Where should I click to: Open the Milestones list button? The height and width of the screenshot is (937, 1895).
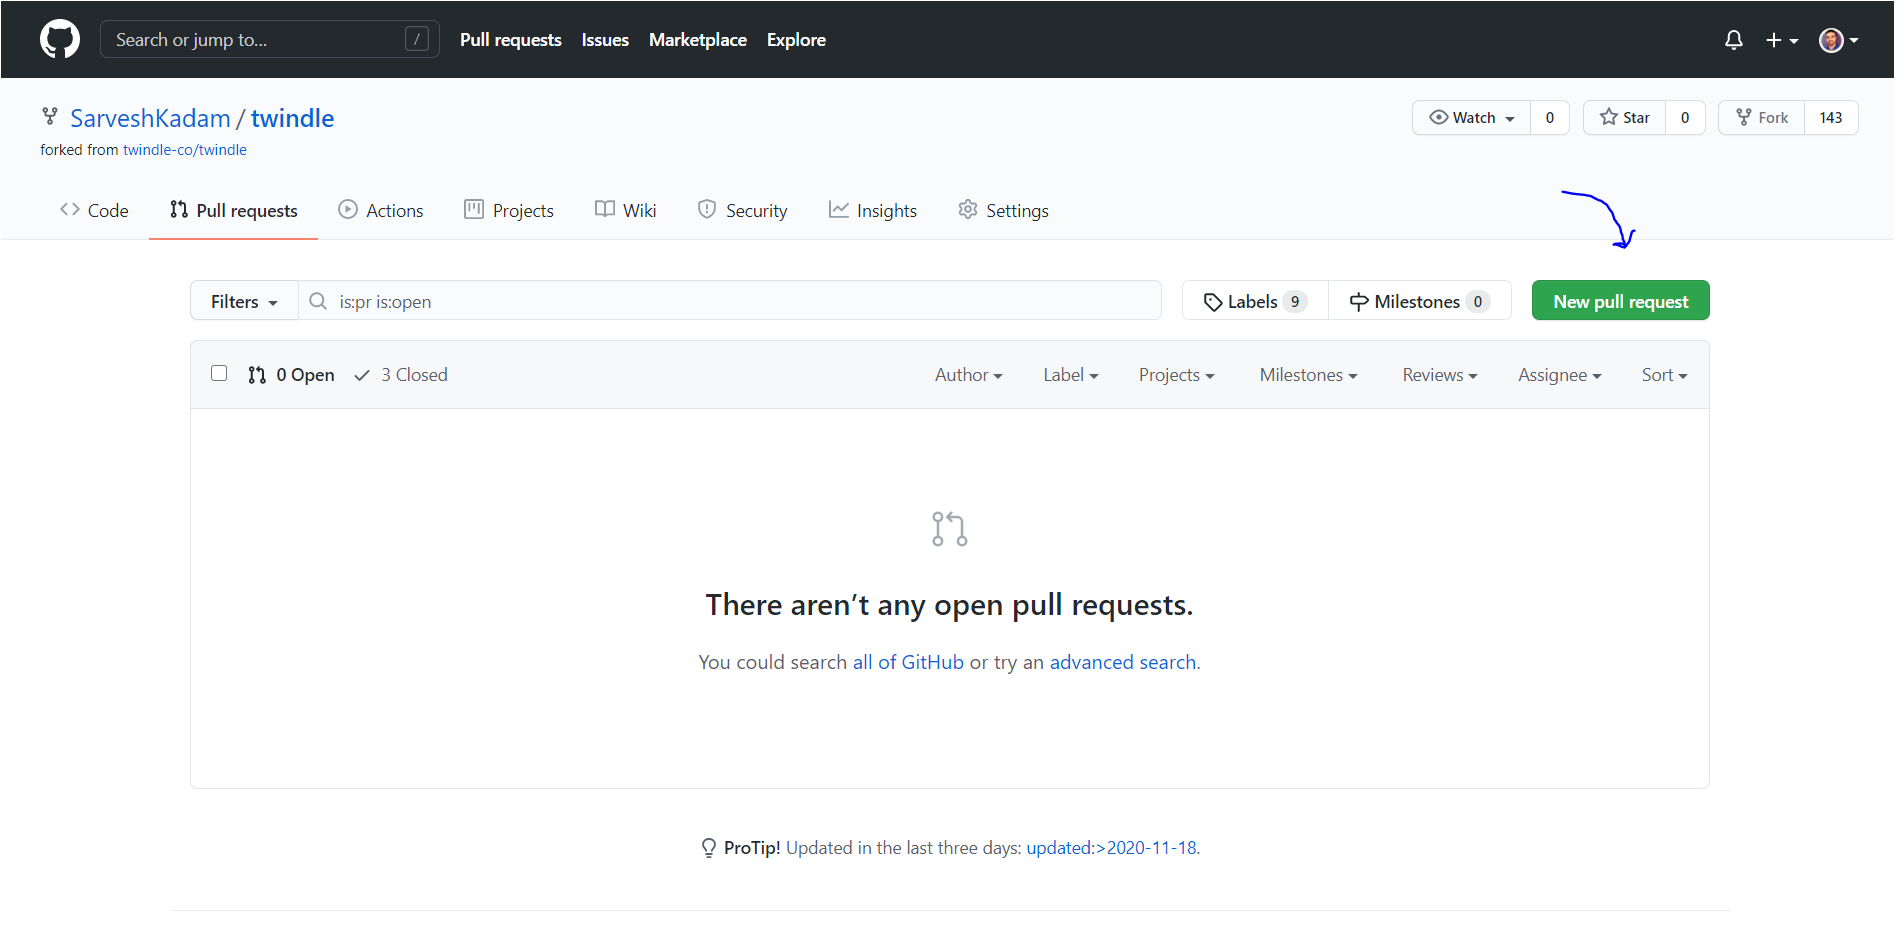pyautogui.click(x=1420, y=301)
